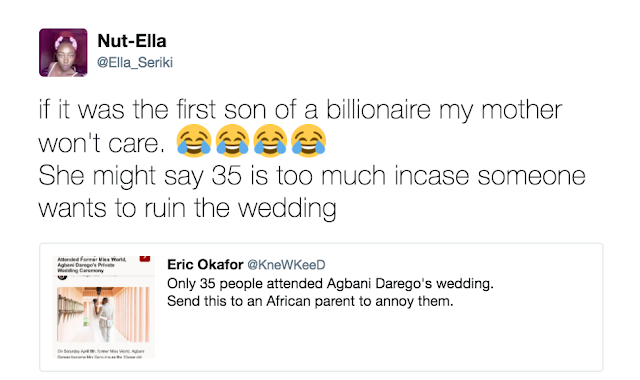Screen dimensions: 640x380
Task: Click the Nut-Ella display name
Action: tap(132, 41)
